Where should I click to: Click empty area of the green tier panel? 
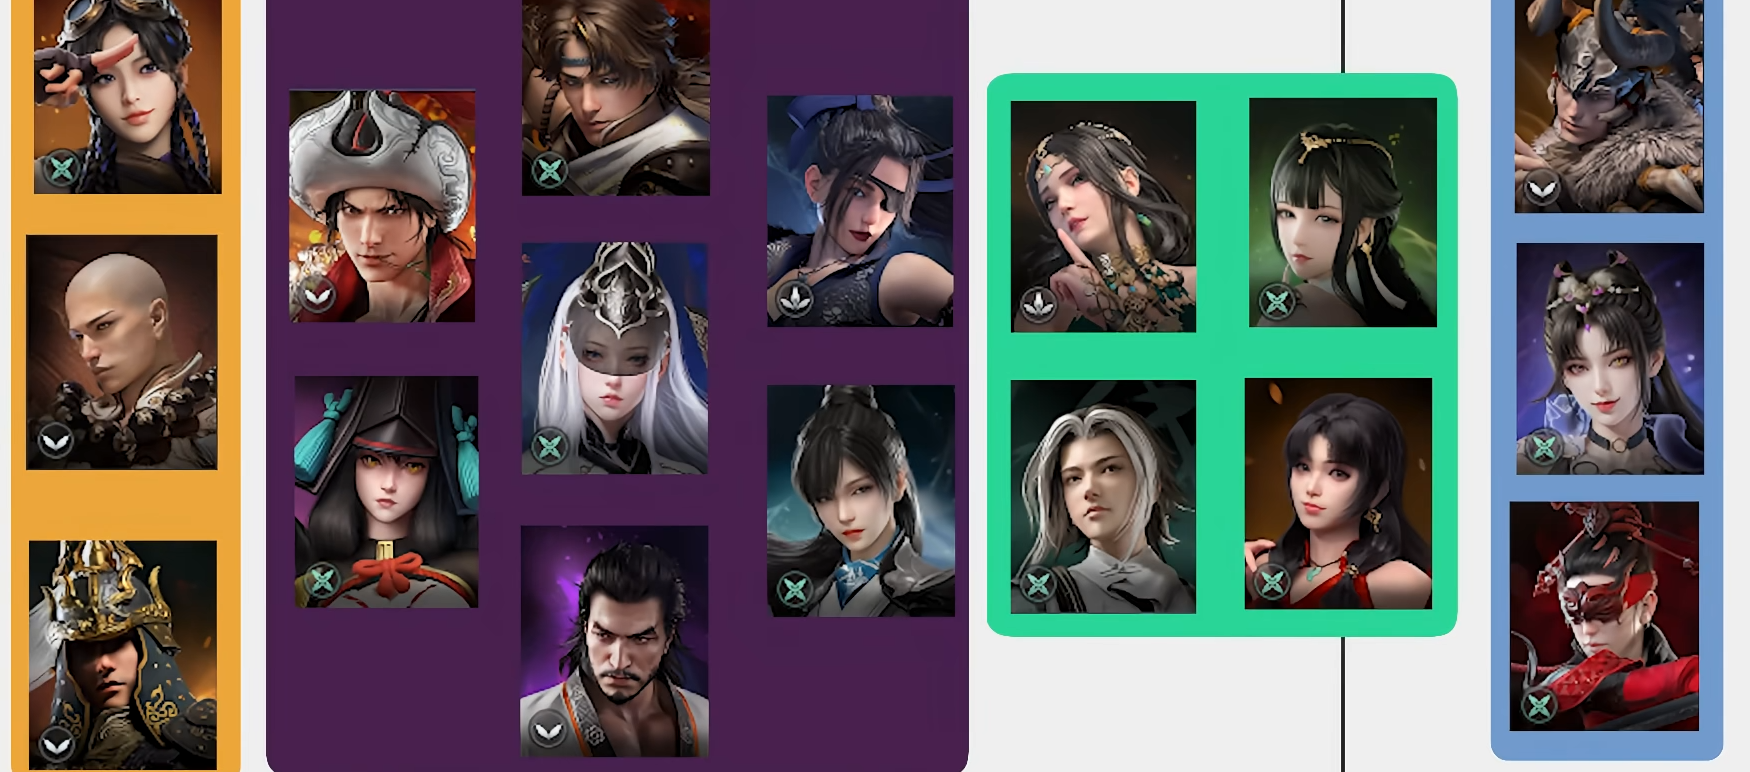point(1221,355)
